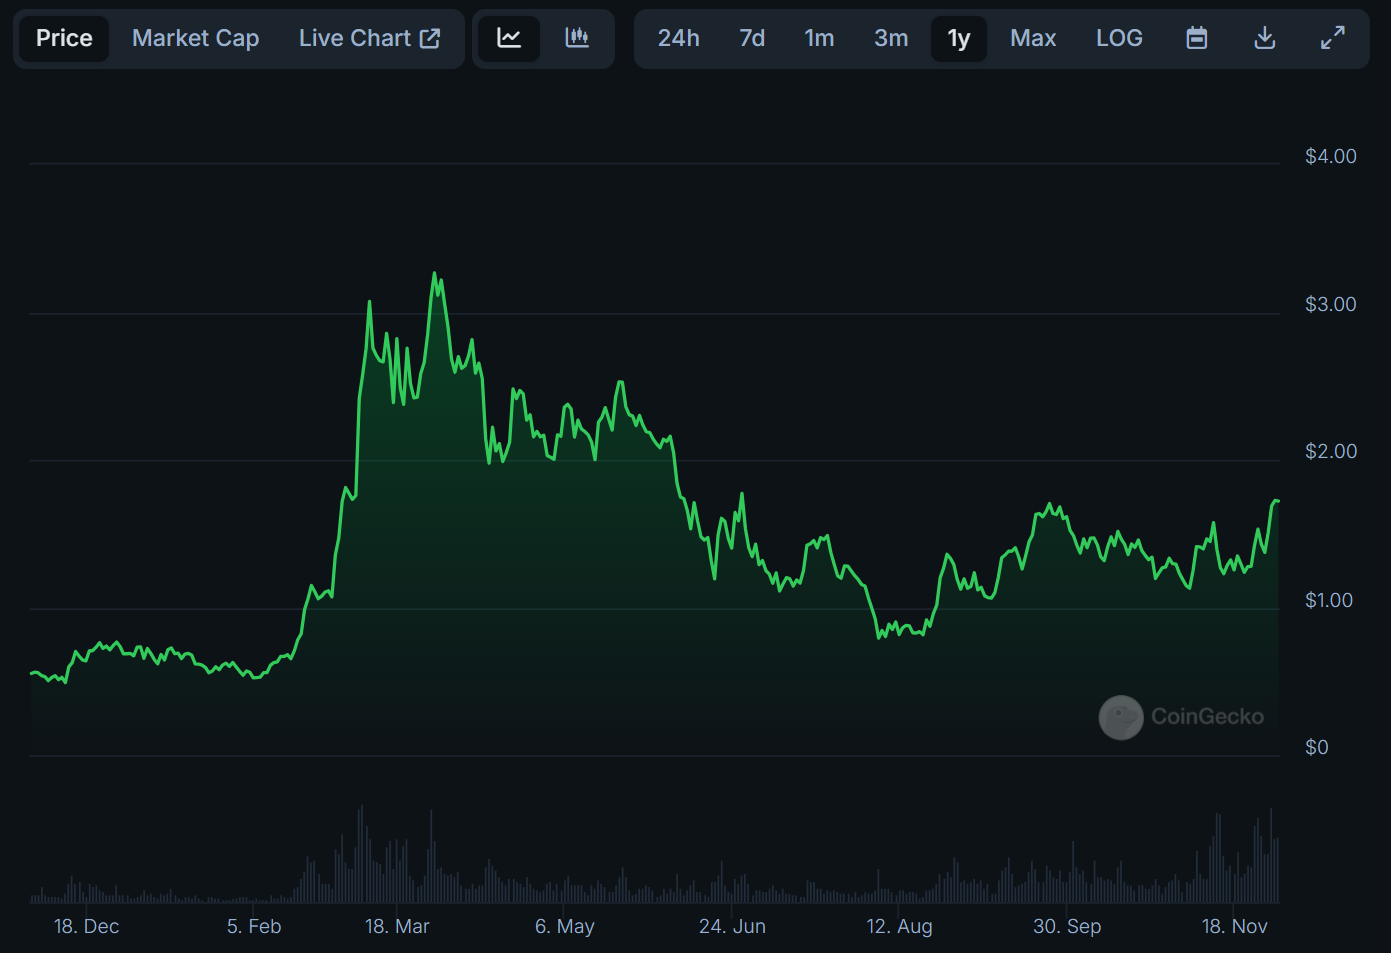Switch to the Market Cap tab
The width and height of the screenshot is (1391, 953).
(195, 38)
